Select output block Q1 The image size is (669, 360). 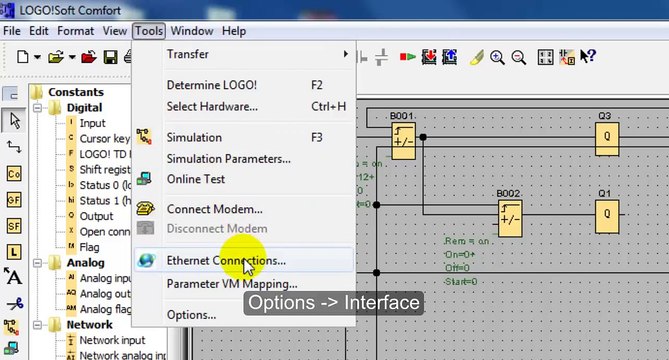point(607,217)
